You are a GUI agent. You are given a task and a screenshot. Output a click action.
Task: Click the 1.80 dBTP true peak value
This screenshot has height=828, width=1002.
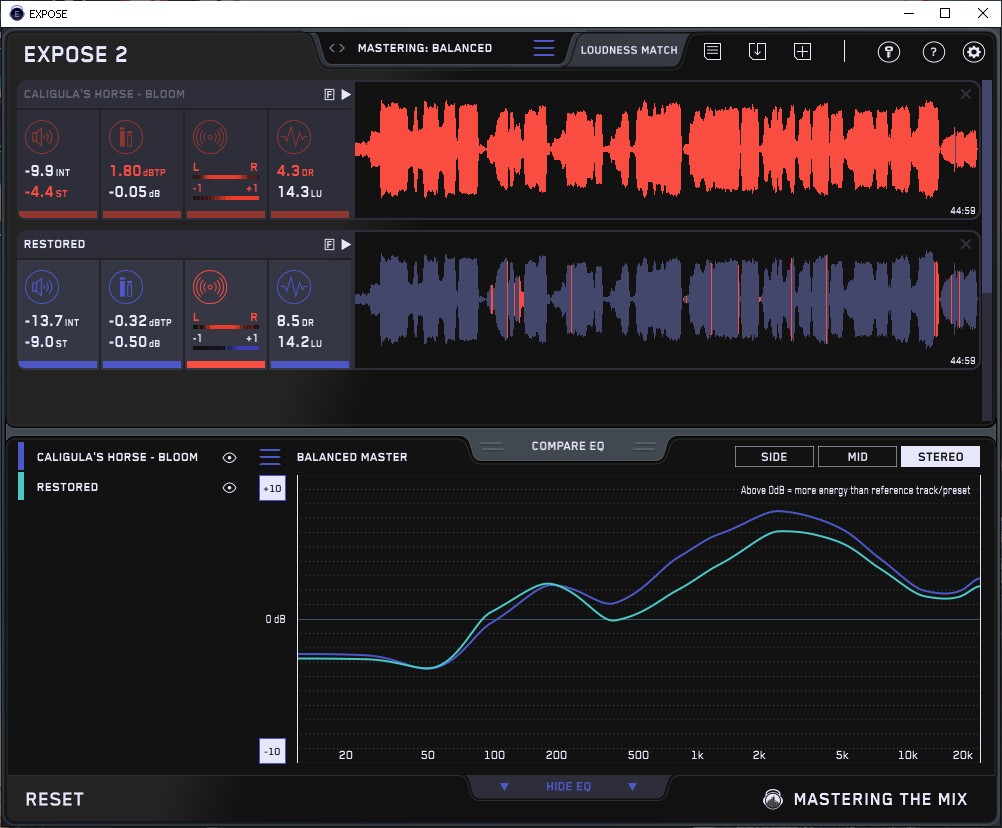137,171
